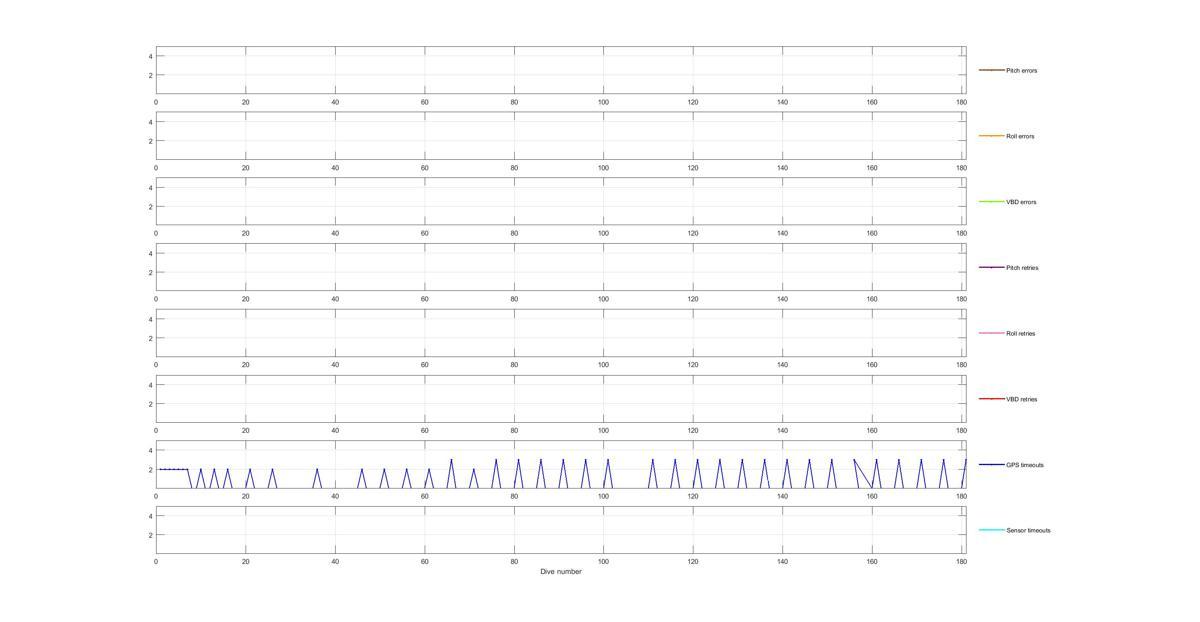
Task: Click the purple Pitch retries legend line
Action: [x=991, y=267]
